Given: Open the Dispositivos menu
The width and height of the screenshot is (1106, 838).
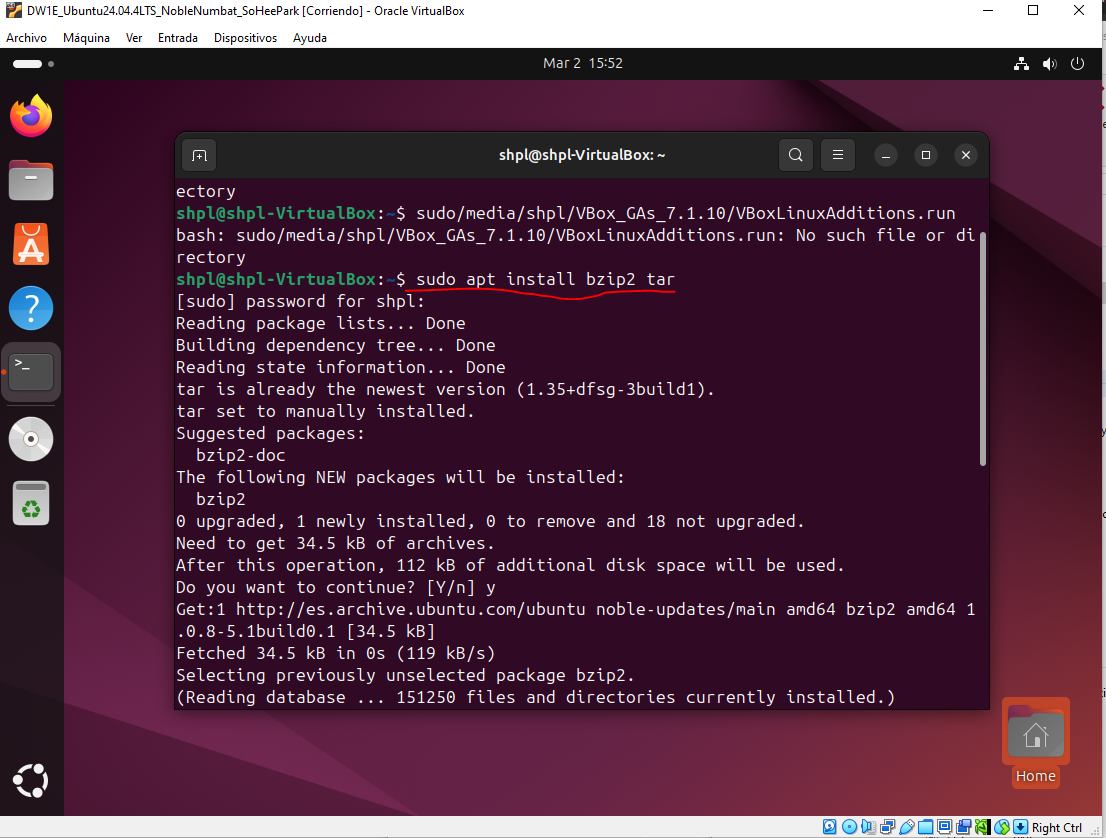Looking at the screenshot, I should point(245,38).
